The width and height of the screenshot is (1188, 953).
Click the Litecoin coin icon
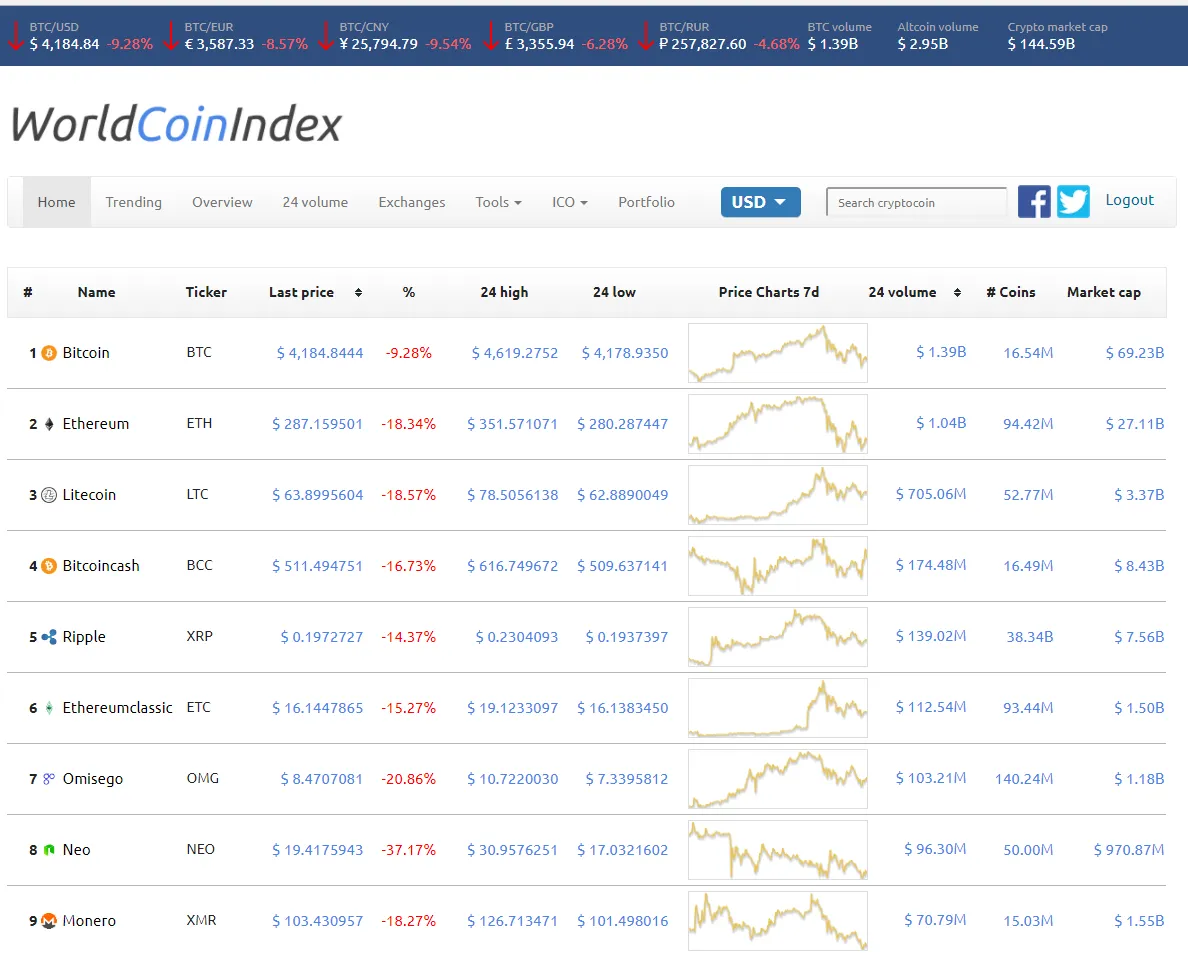click(48, 495)
